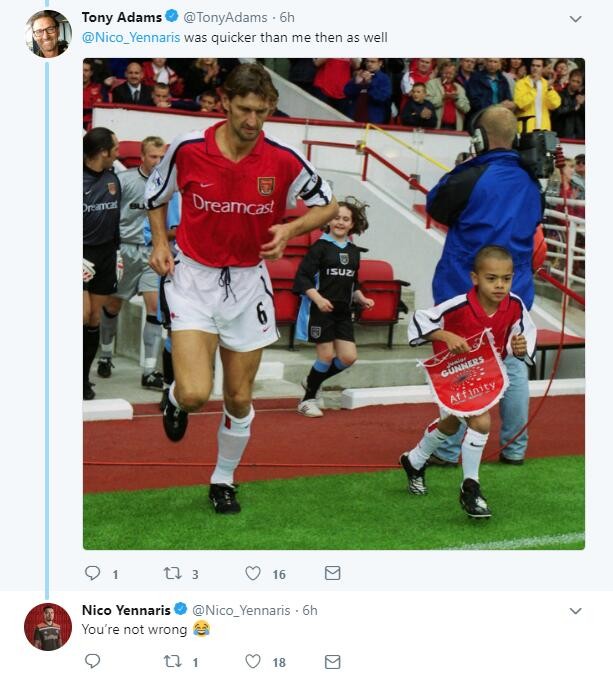Open the @Nico_Yennaris handle beside reply name
The width and height of the screenshot is (613, 679).
click(240, 610)
